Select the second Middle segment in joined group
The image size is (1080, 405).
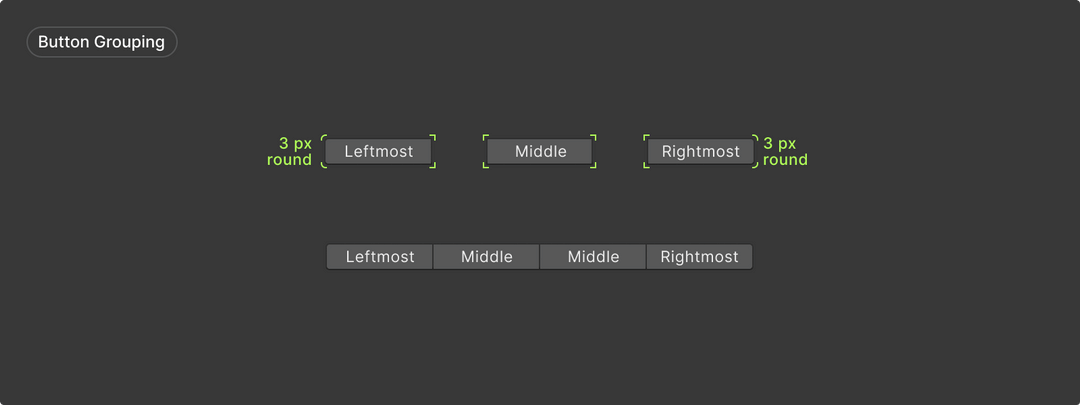pos(593,257)
